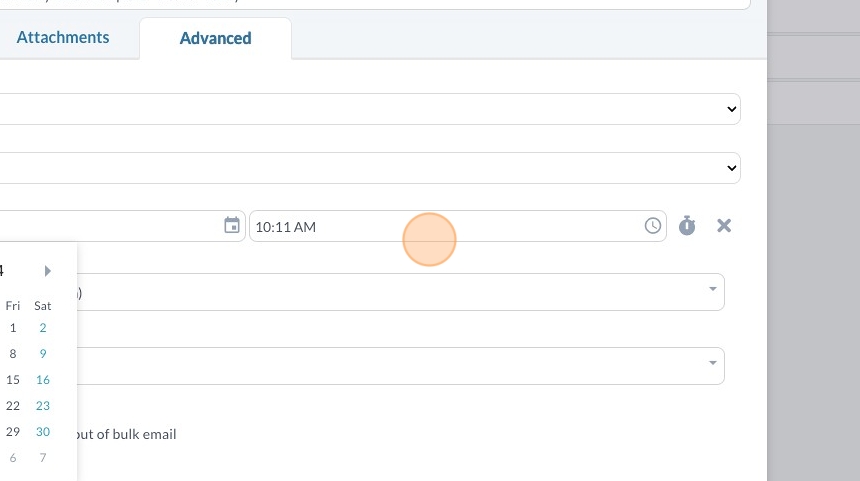
Task: Select Saturday the 23rd in calendar
Action: [x=42, y=406]
